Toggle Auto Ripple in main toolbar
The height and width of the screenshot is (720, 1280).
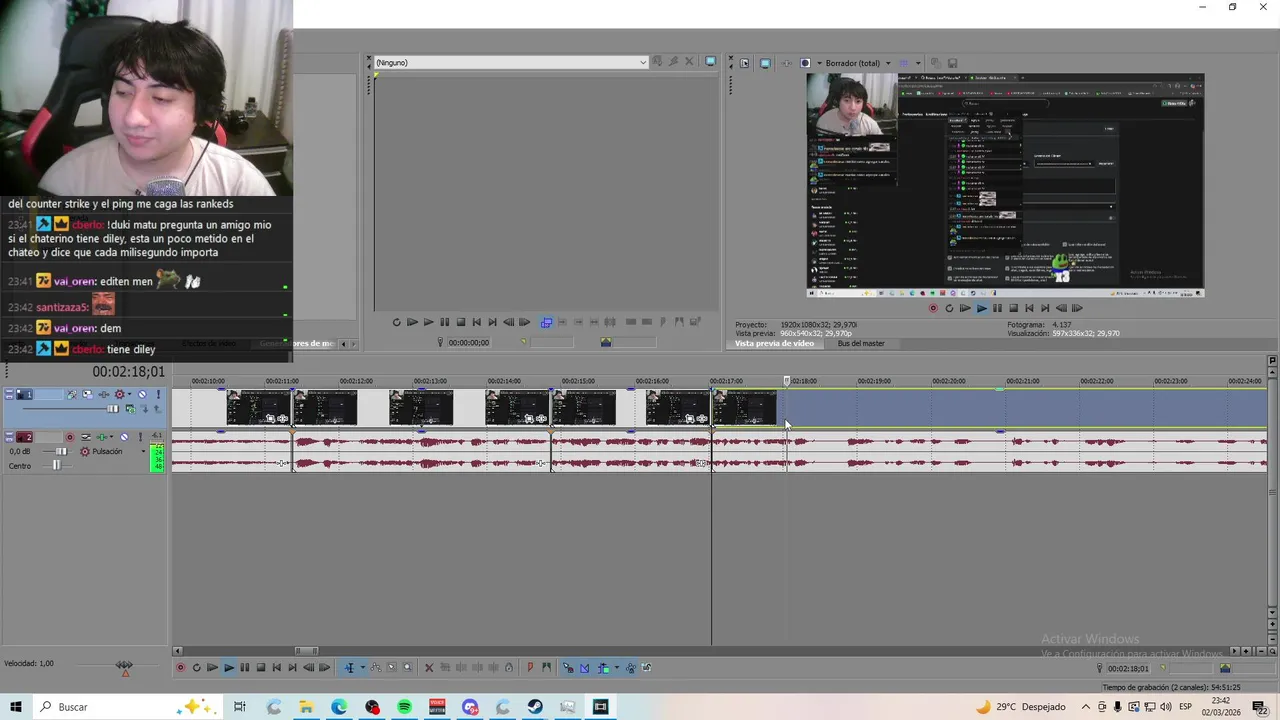click(x=604, y=667)
